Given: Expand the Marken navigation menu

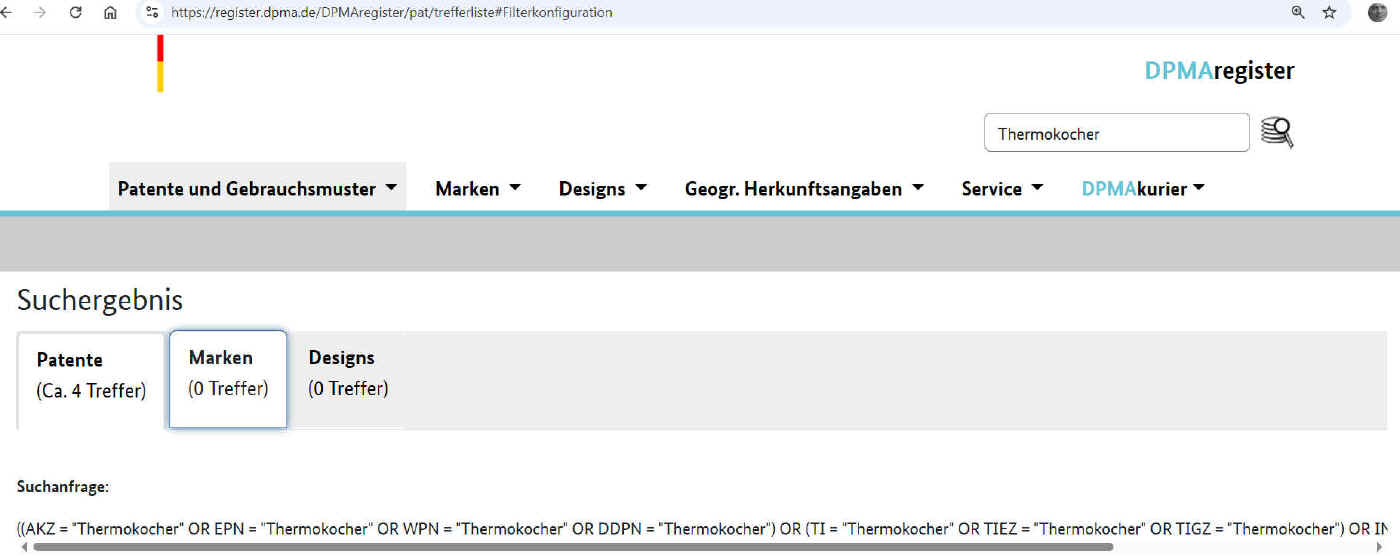Looking at the screenshot, I should [478, 188].
